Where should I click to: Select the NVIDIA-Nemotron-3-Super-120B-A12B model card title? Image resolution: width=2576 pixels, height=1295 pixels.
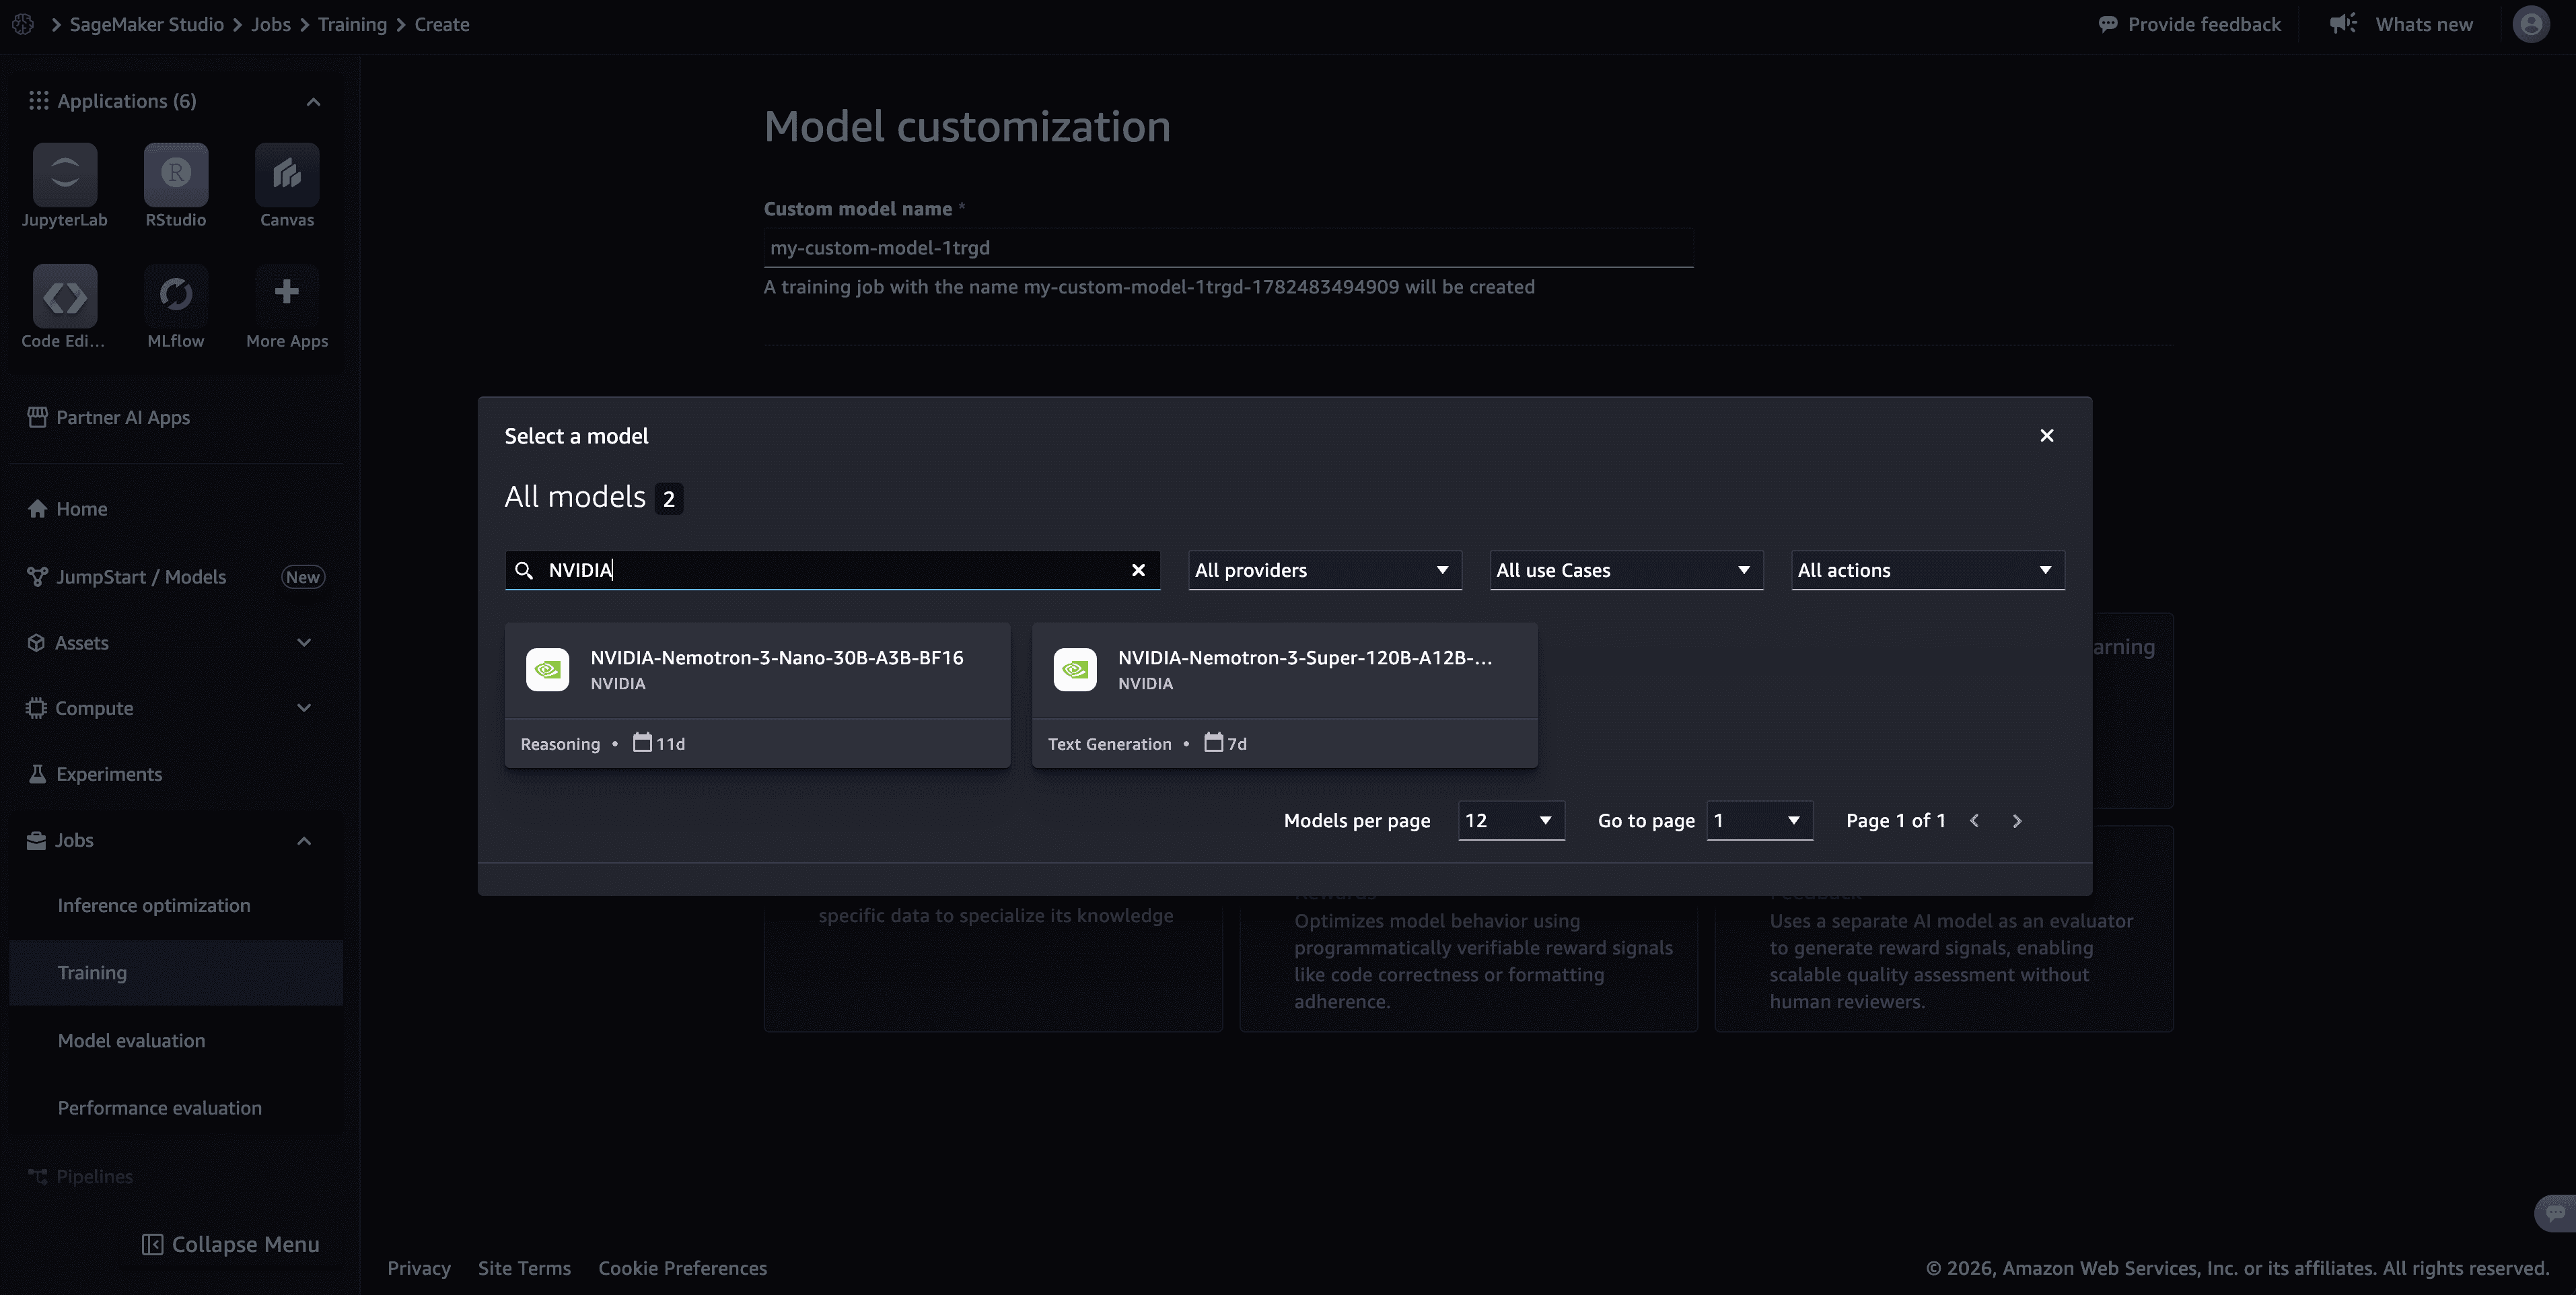[x=1304, y=658]
